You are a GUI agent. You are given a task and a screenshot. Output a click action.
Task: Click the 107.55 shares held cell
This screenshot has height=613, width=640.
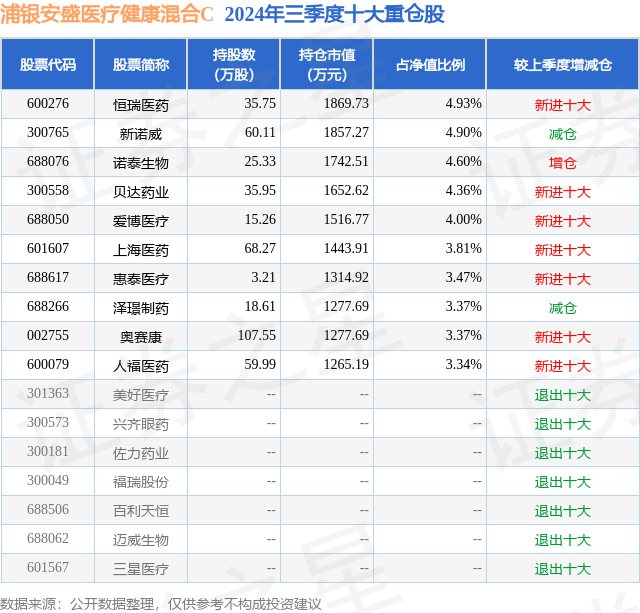pyautogui.click(x=257, y=335)
